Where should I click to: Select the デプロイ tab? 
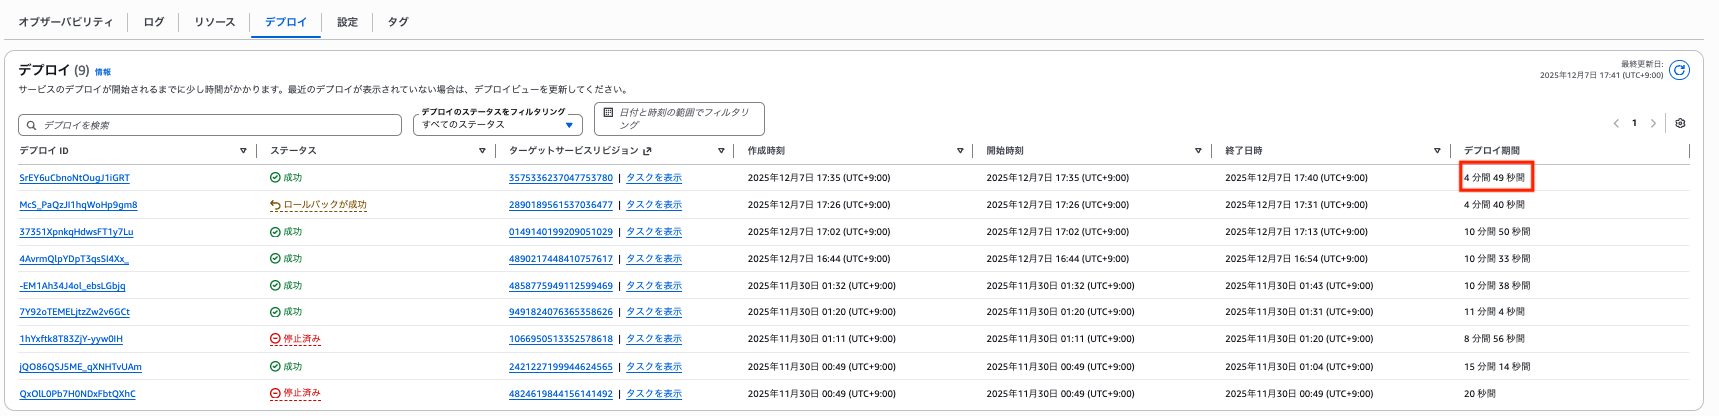(x=285, y=22)
